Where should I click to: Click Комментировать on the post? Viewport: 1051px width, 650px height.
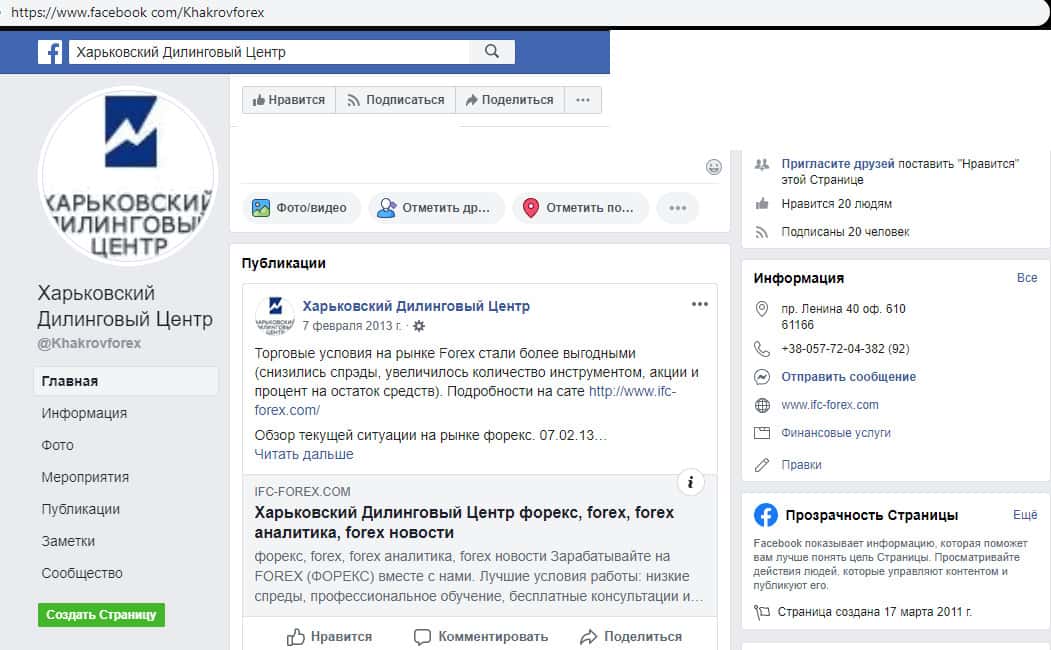click(x=481, y=637)
